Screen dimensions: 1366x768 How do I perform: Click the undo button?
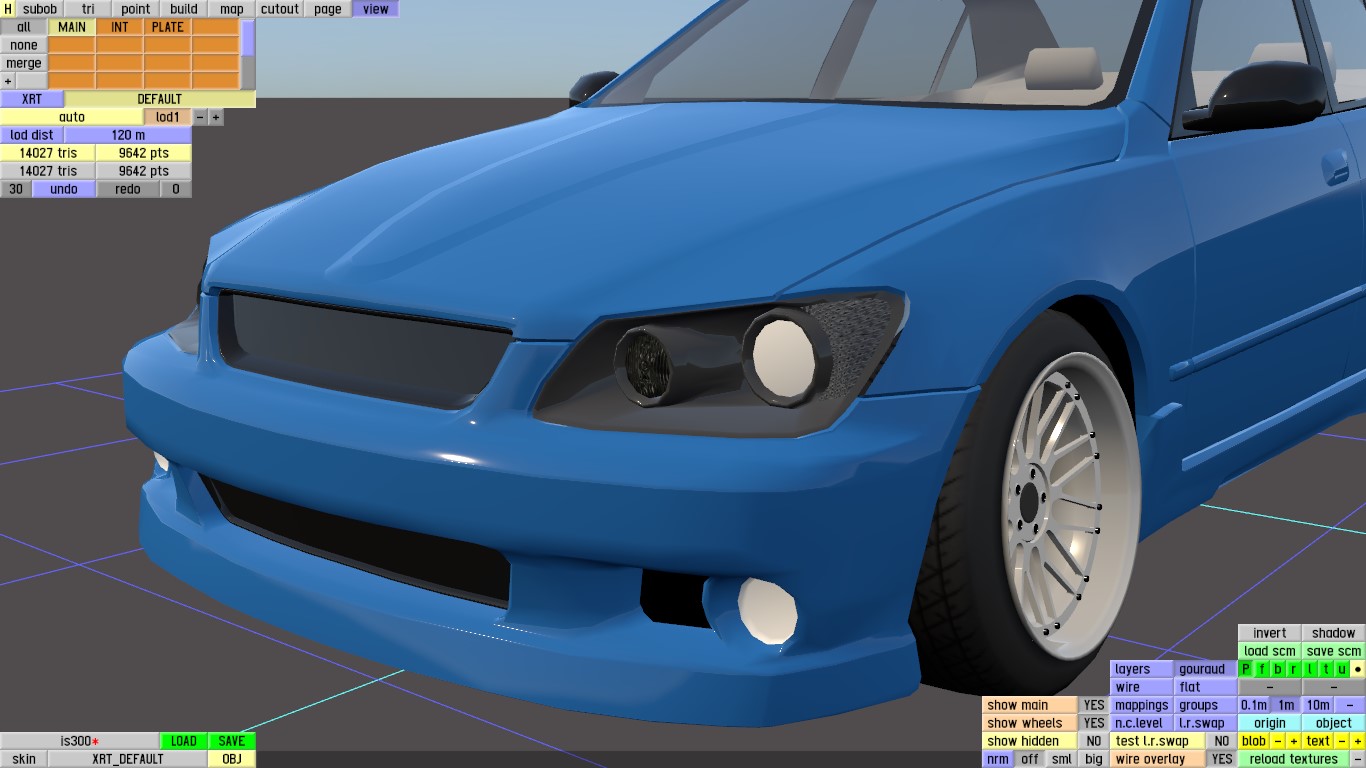[x=64, y=189]
